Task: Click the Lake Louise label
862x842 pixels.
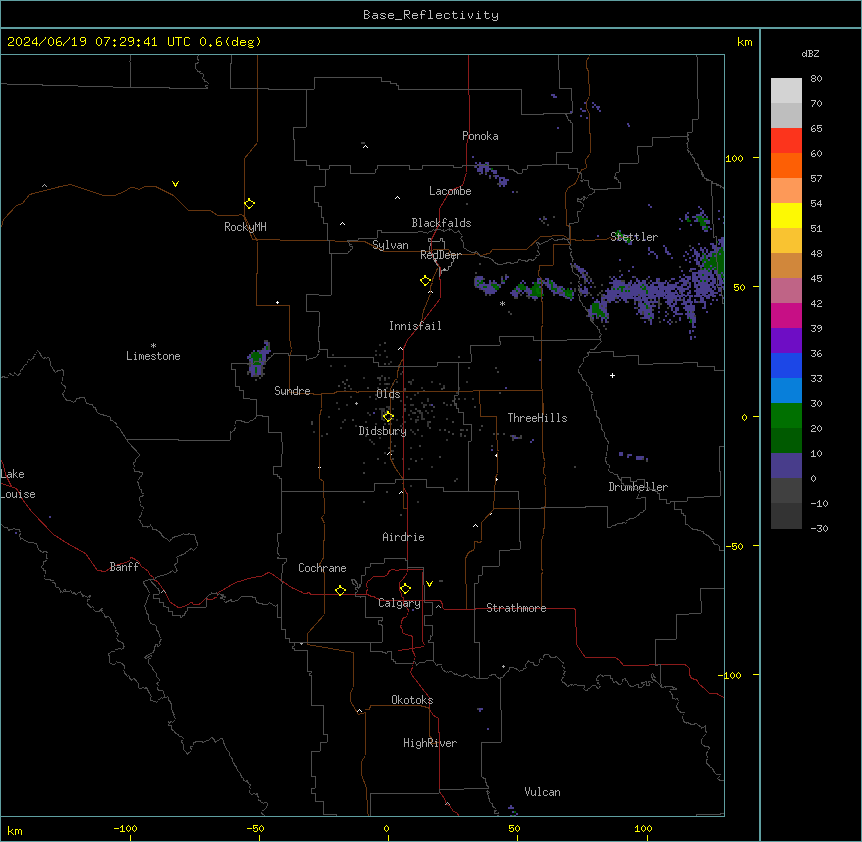Action: [x=16, y=484]
